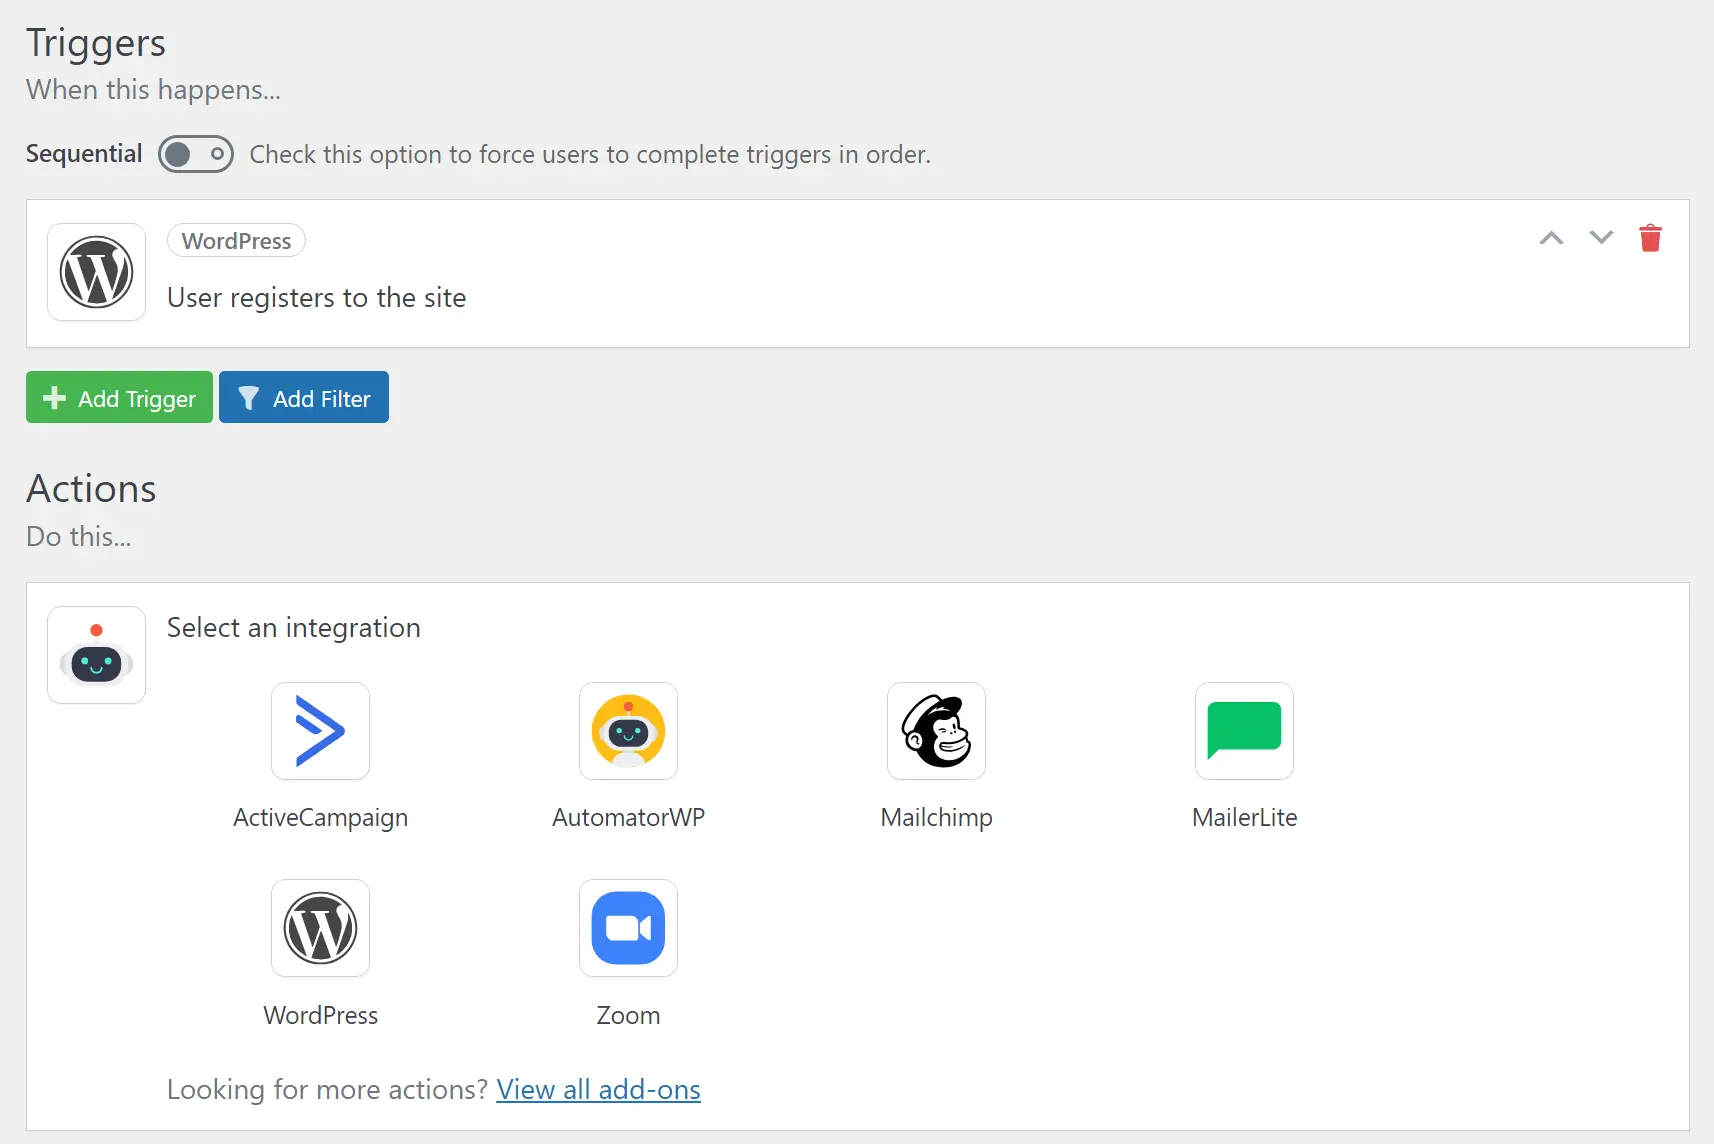Screen dimensions: 1714x1144
Task: Move trigger down with the down chevron
Action: (1601, 238)
